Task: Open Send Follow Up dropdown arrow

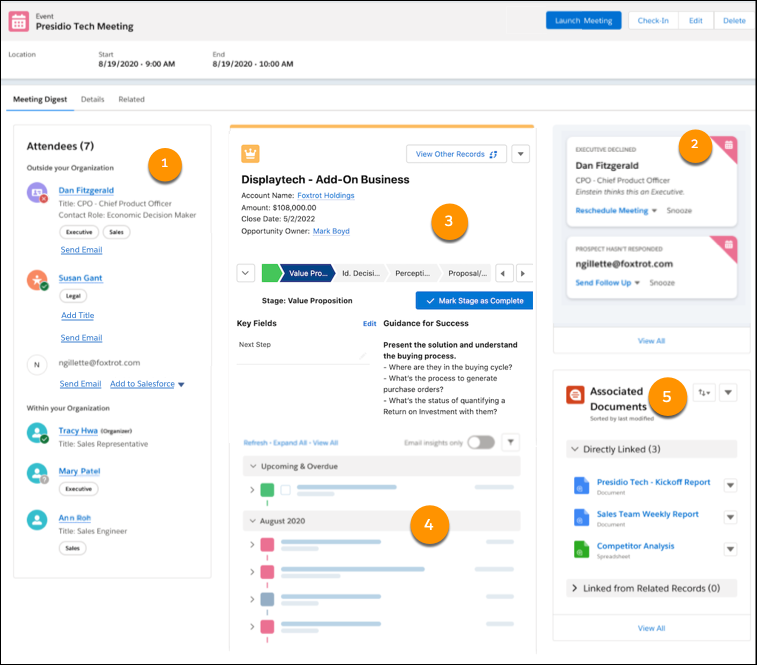Action: pos(637,283)
